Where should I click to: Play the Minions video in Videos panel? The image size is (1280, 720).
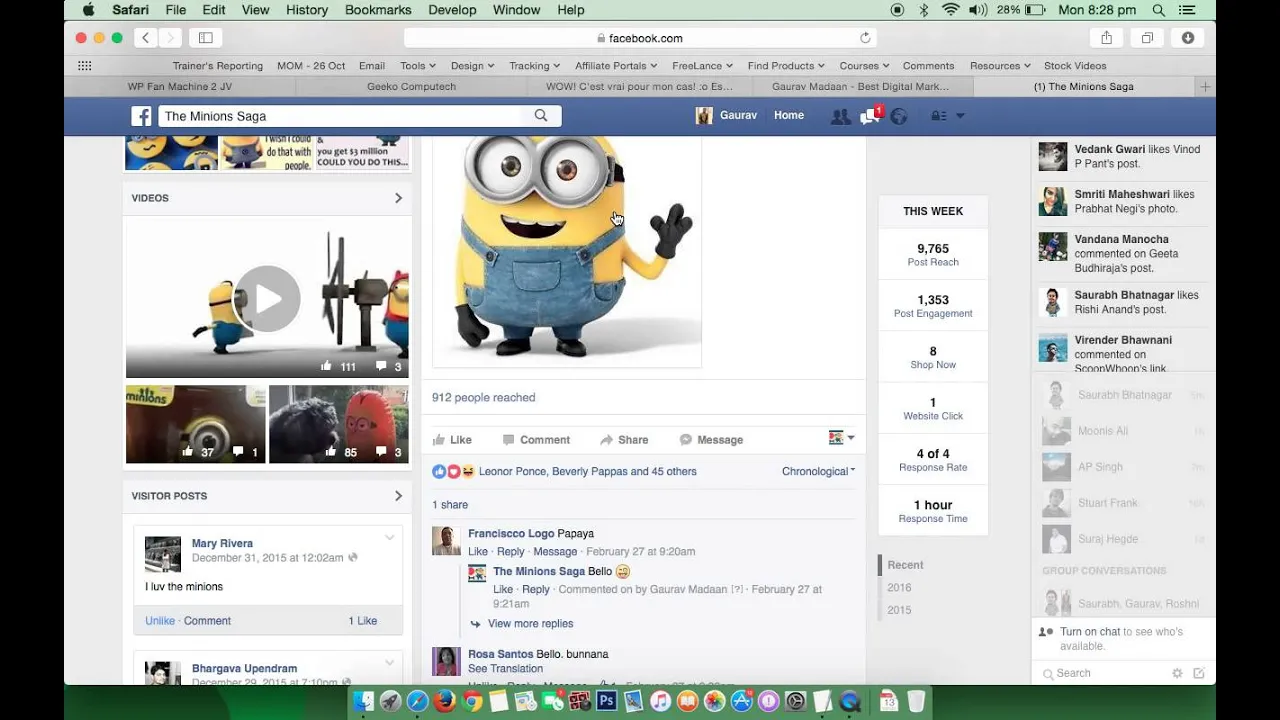pos(267,298)
